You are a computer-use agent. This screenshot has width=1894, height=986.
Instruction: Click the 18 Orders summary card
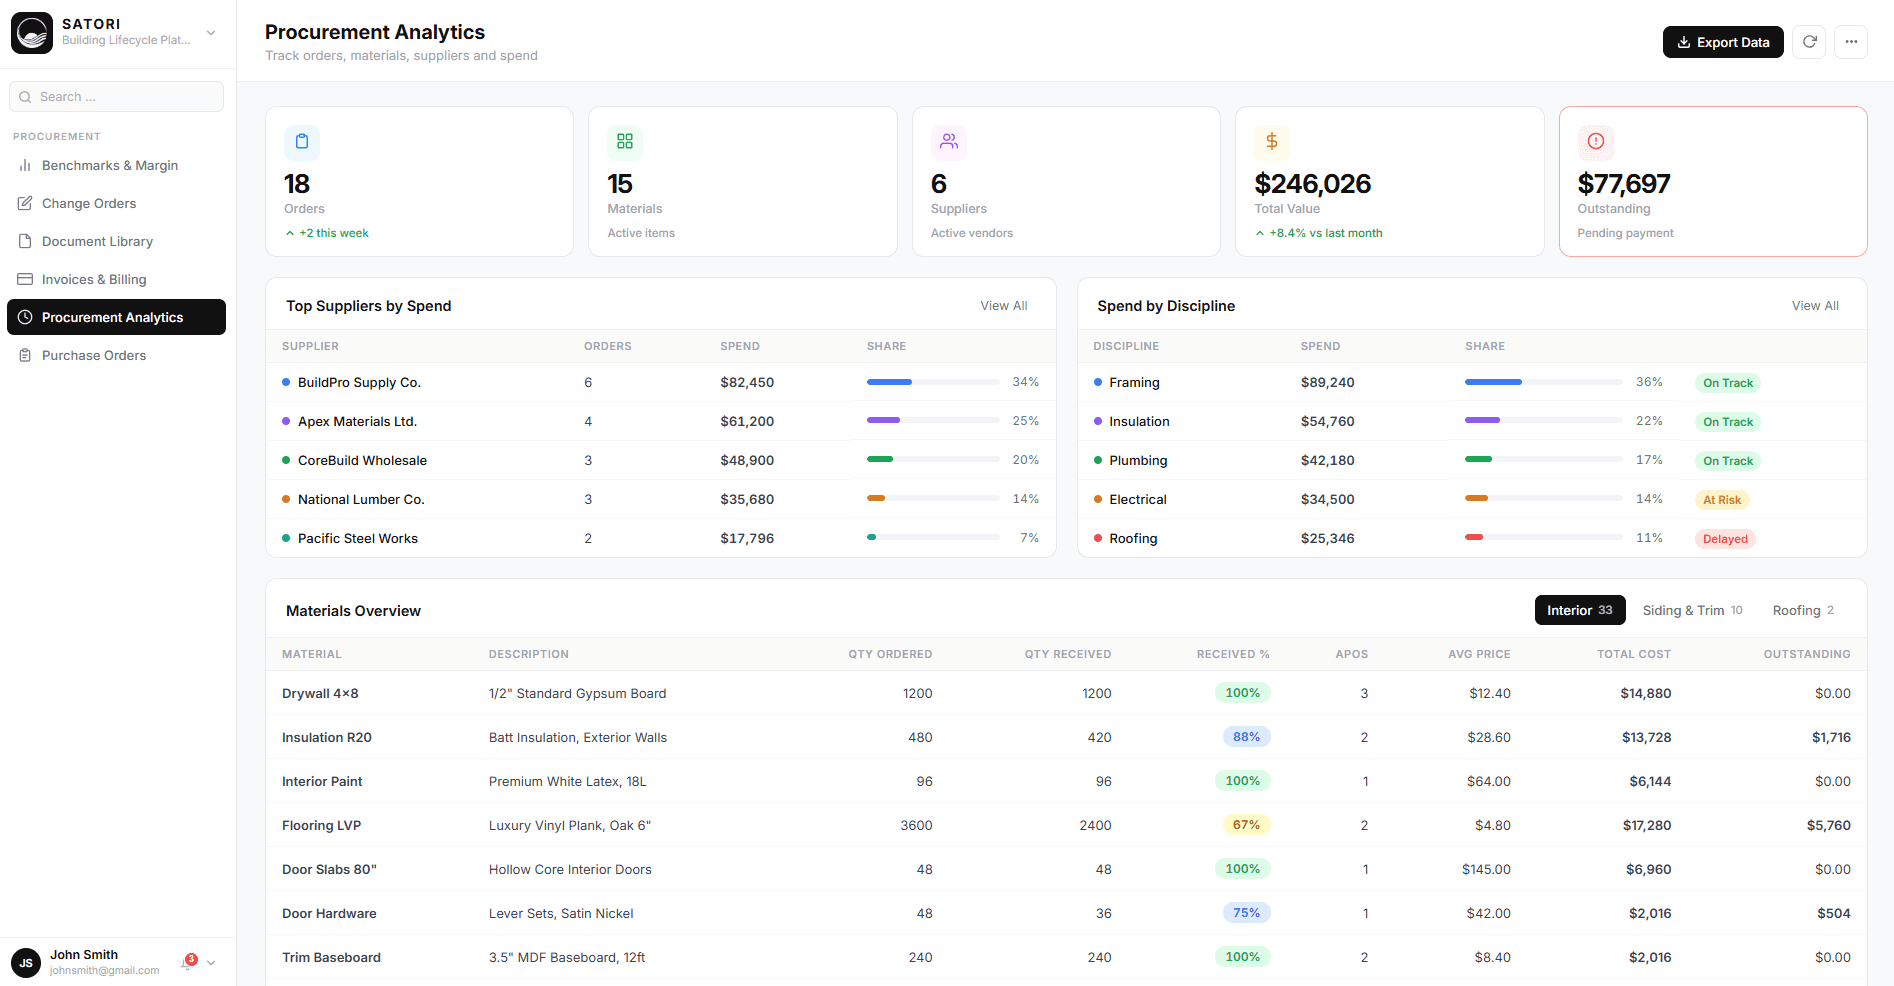click(x=419, y=181)
